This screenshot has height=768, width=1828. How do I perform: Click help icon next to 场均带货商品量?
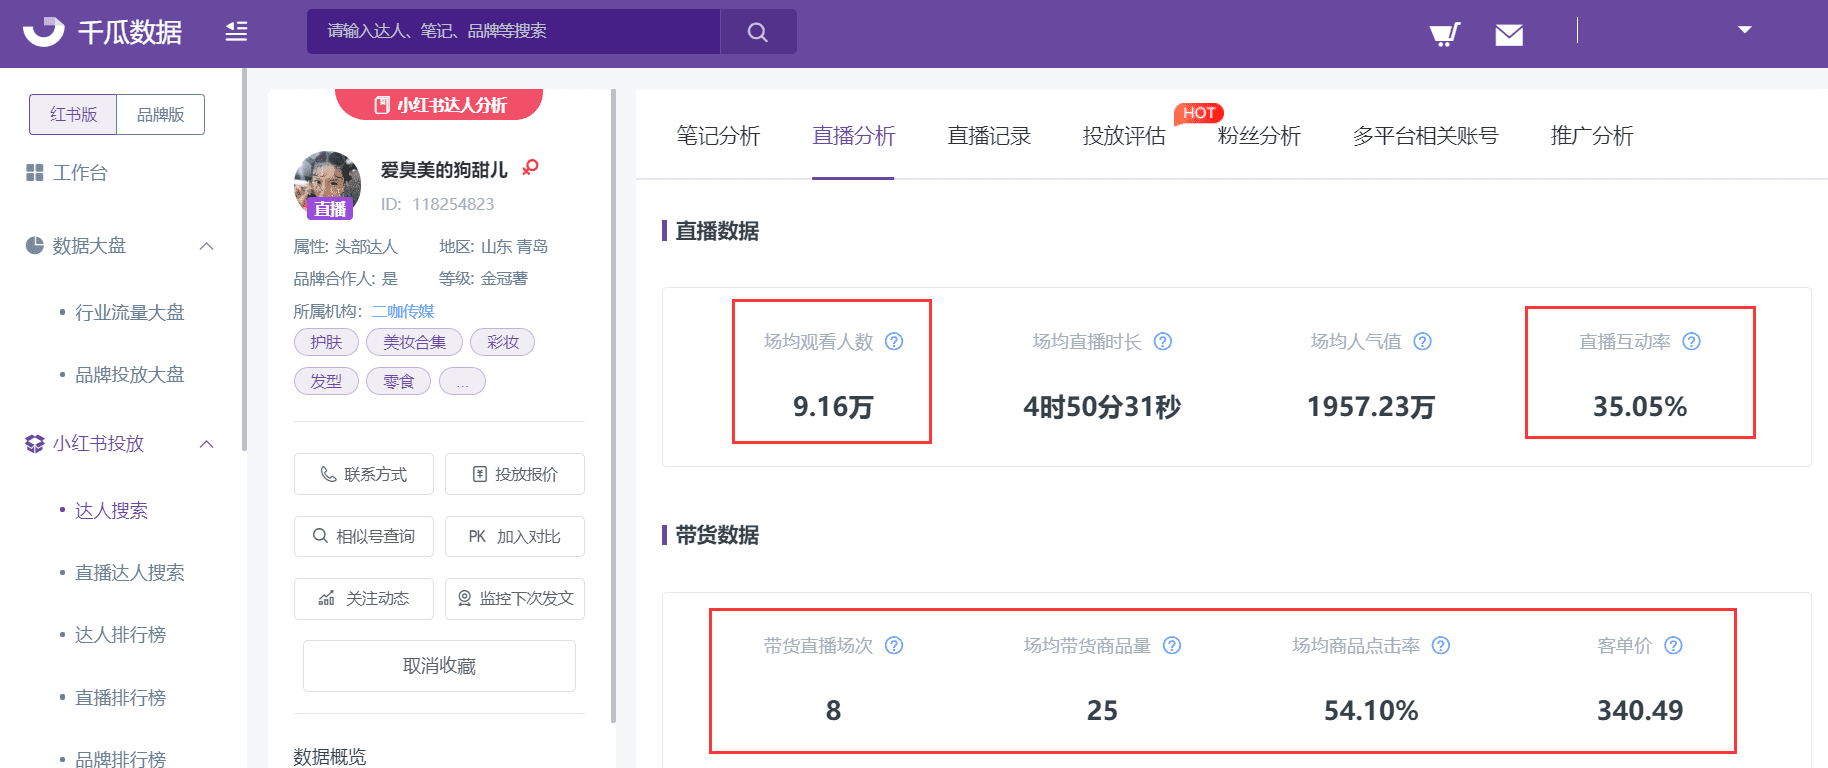(x=1173, y=646)
